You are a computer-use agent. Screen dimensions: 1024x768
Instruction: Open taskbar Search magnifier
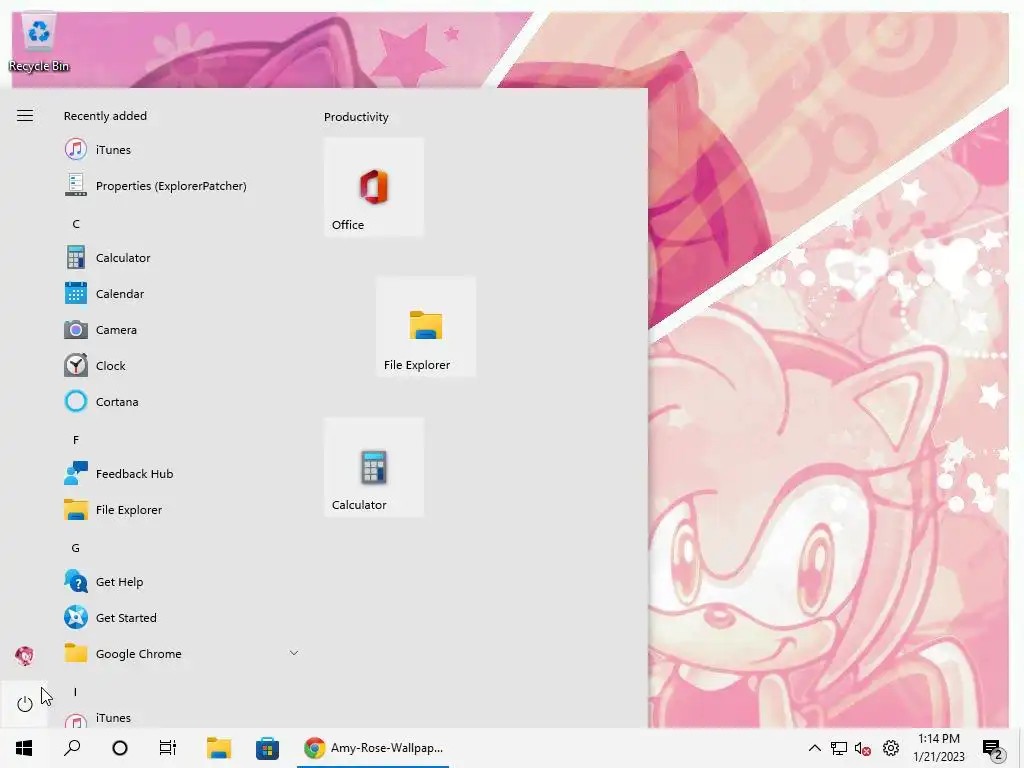pyautogui.click(x=72, y=748)
